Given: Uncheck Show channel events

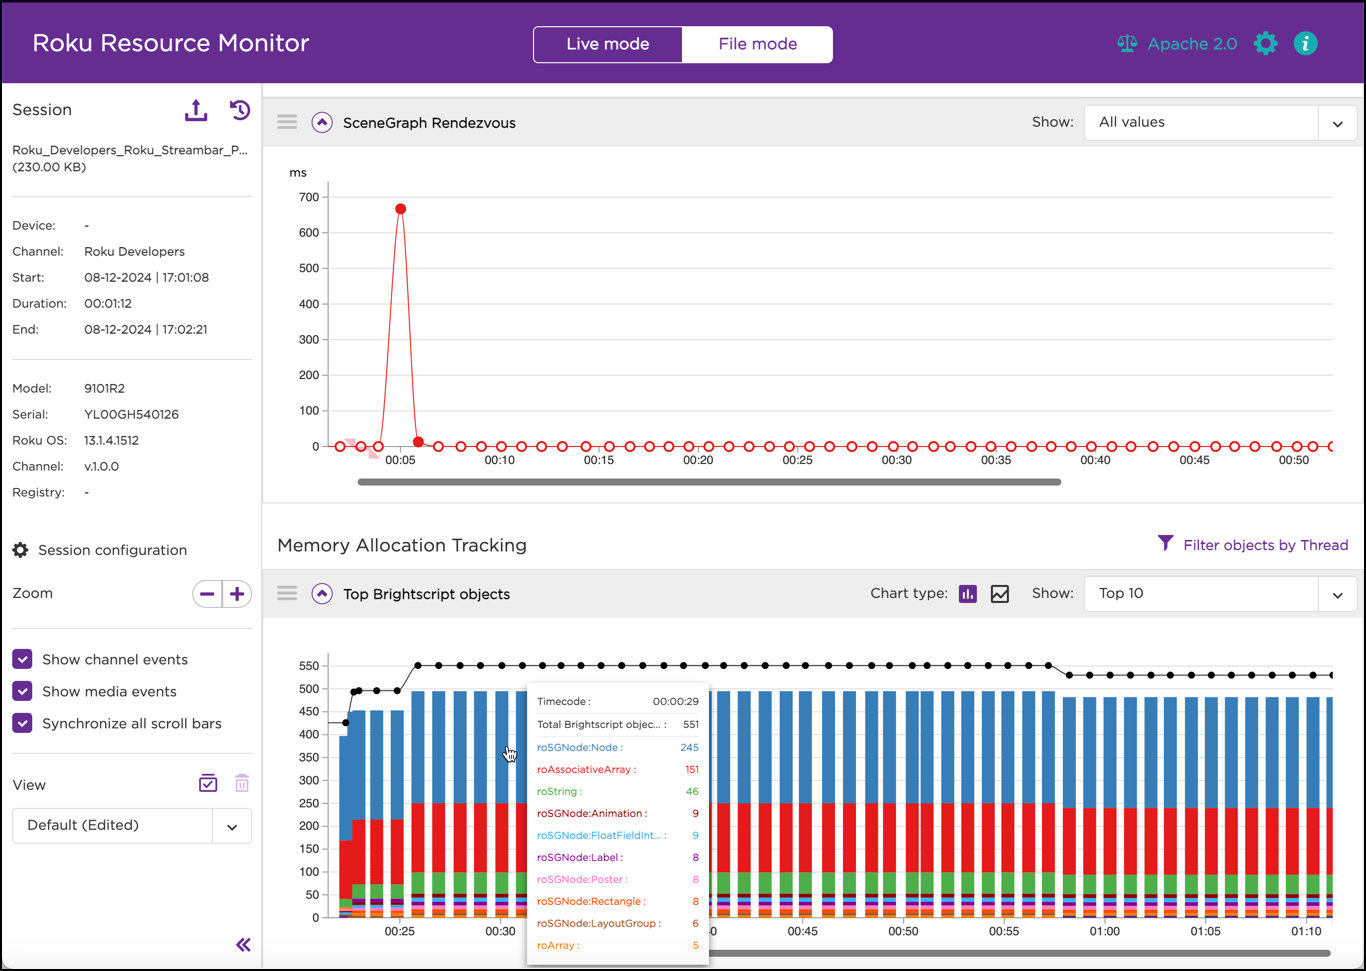Looking at the screenshot, I should coord(22,660).
